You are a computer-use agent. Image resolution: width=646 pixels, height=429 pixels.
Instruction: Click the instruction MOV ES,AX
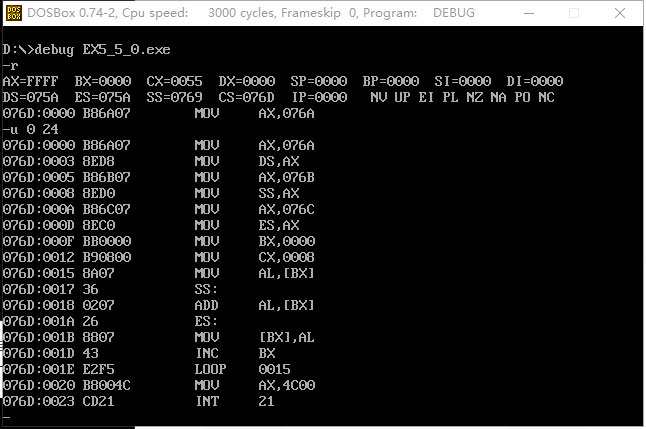247,225
